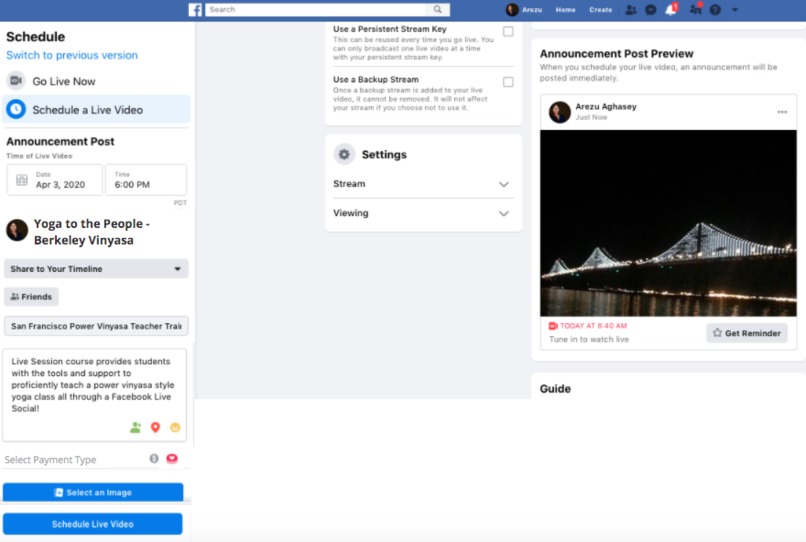Click the info icon beside Select Payment Type

154,459
